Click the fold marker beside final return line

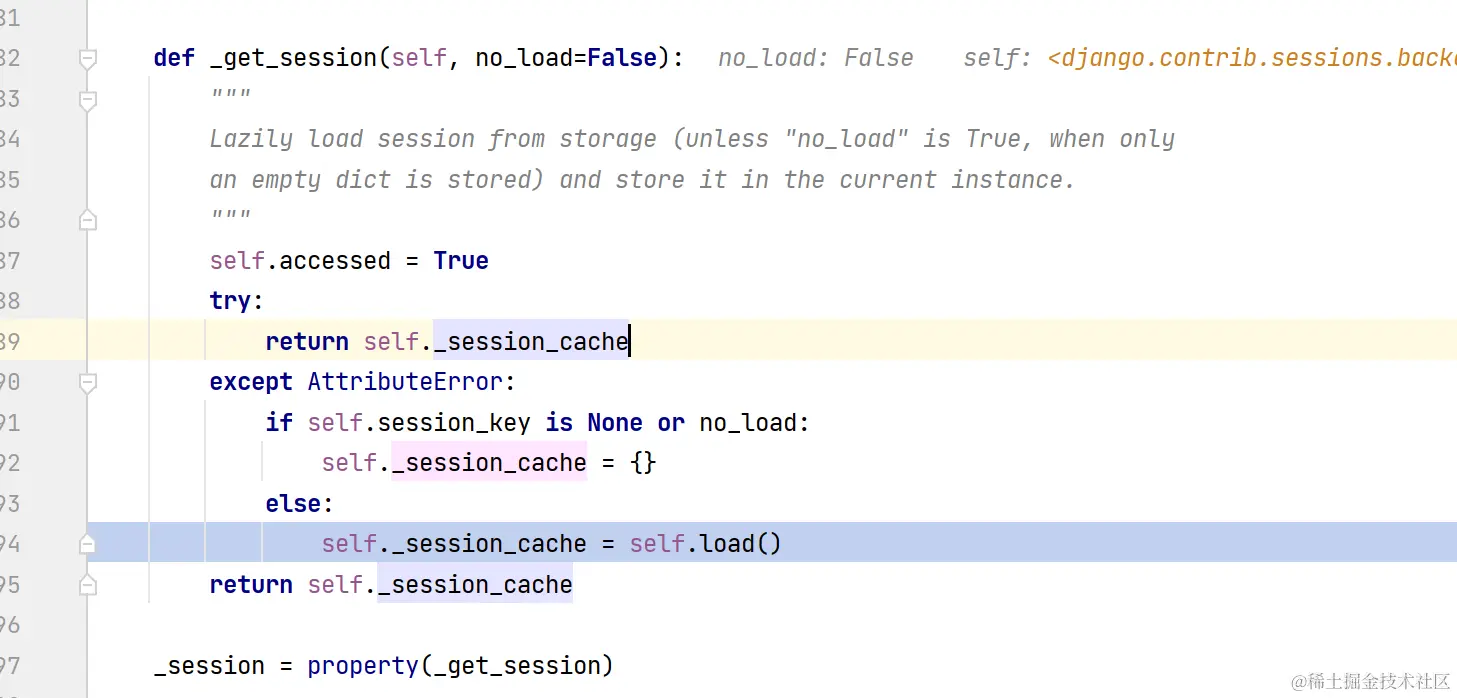tap(88, 584)
